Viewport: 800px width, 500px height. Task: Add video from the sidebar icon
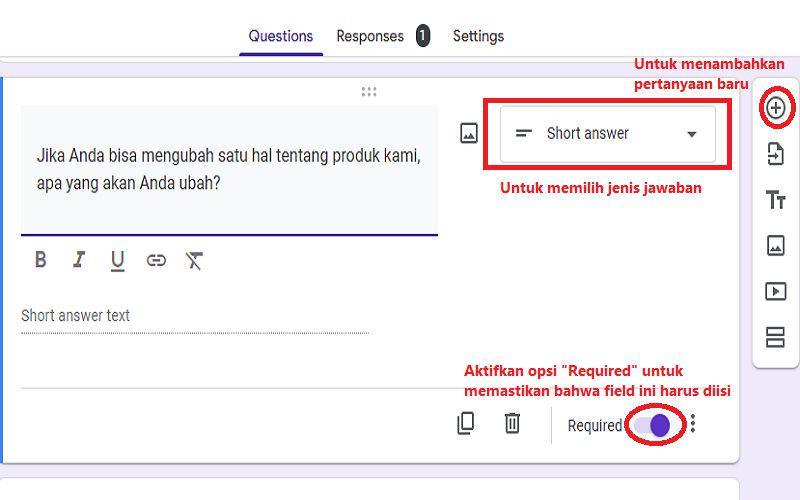(776, 291)
